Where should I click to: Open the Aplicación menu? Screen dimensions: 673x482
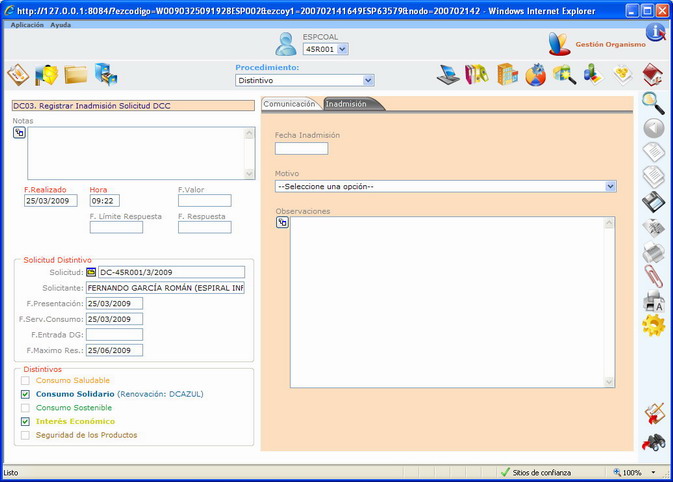tap(27, 25)
